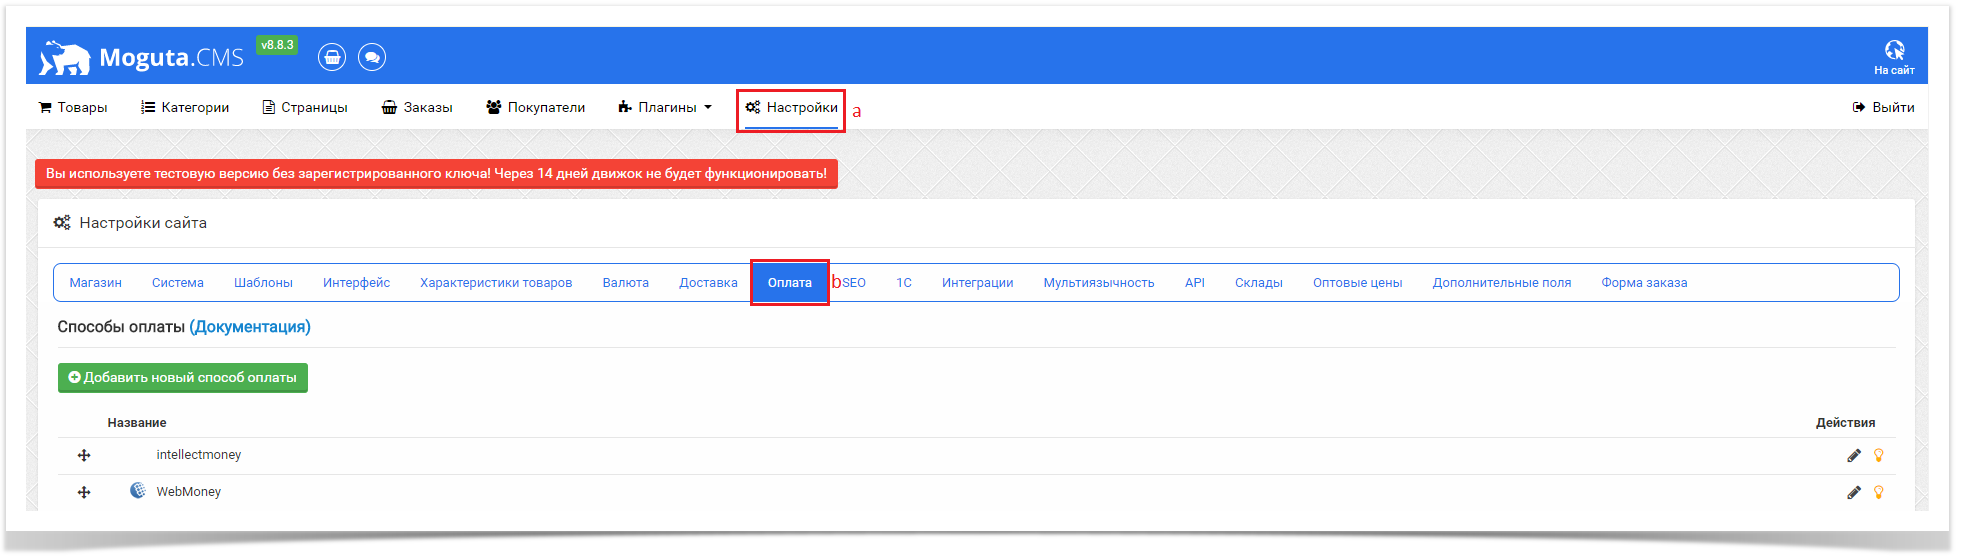Viewport: 1963px width, 560px height.
Task: Click the shopping basket icon in header
Action: pyautogui.click(x=332, y=58)
